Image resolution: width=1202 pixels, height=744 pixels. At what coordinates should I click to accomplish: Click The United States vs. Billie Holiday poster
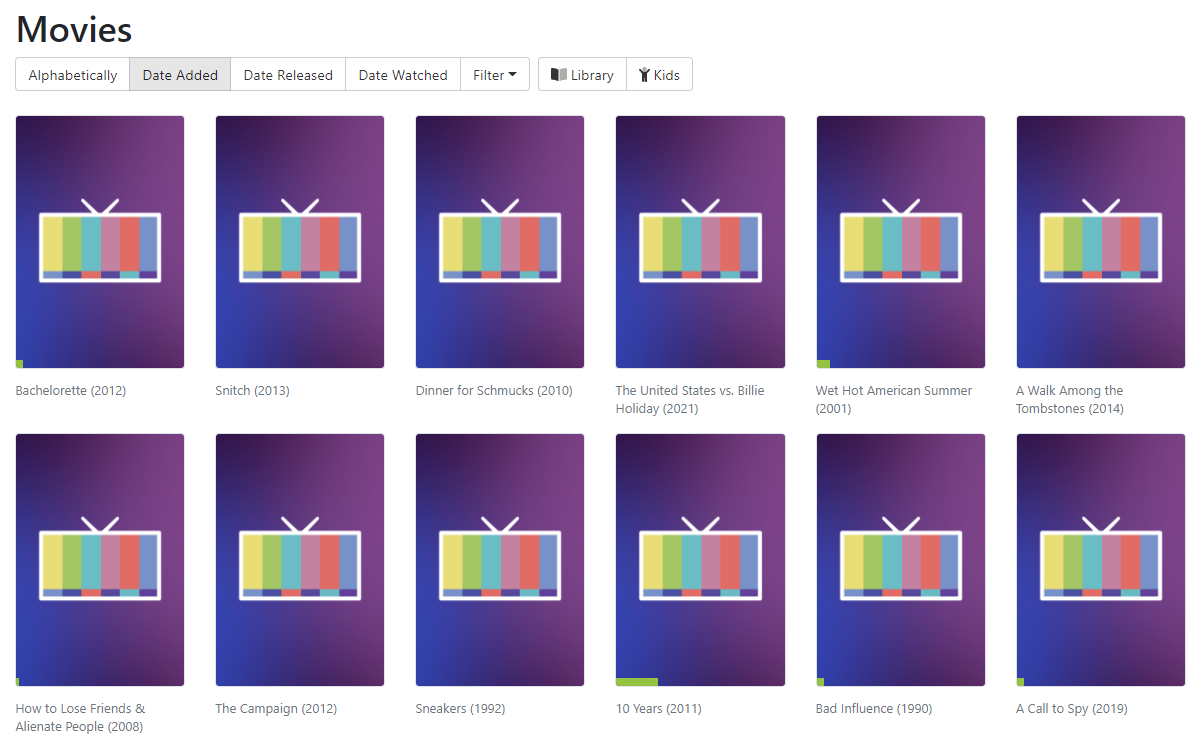(x=700, y=242)
